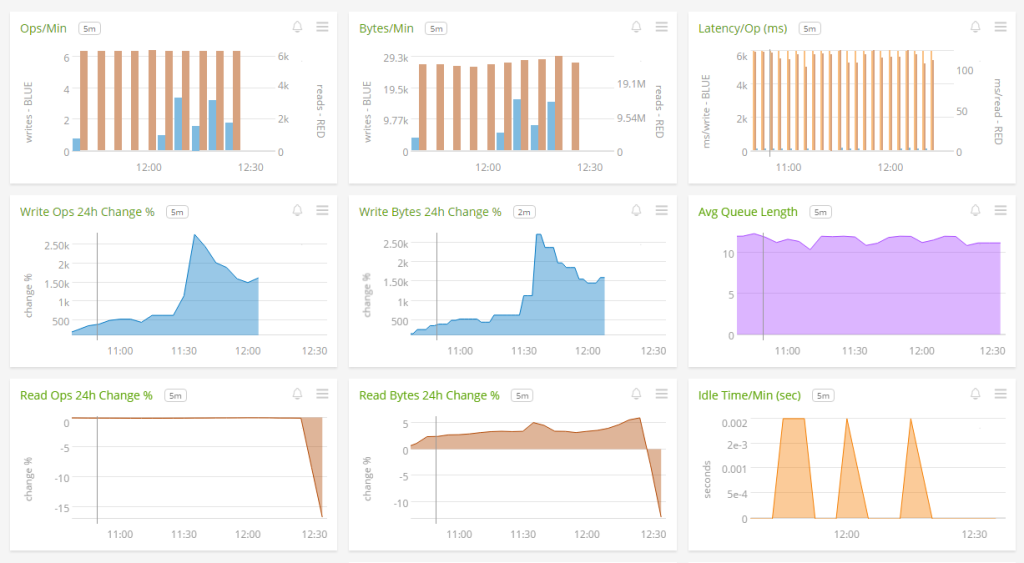Screen dimensions: 1024x563
Task: Open alerts bell for Latency/Op (ms) panel
Action: [975, 27]
